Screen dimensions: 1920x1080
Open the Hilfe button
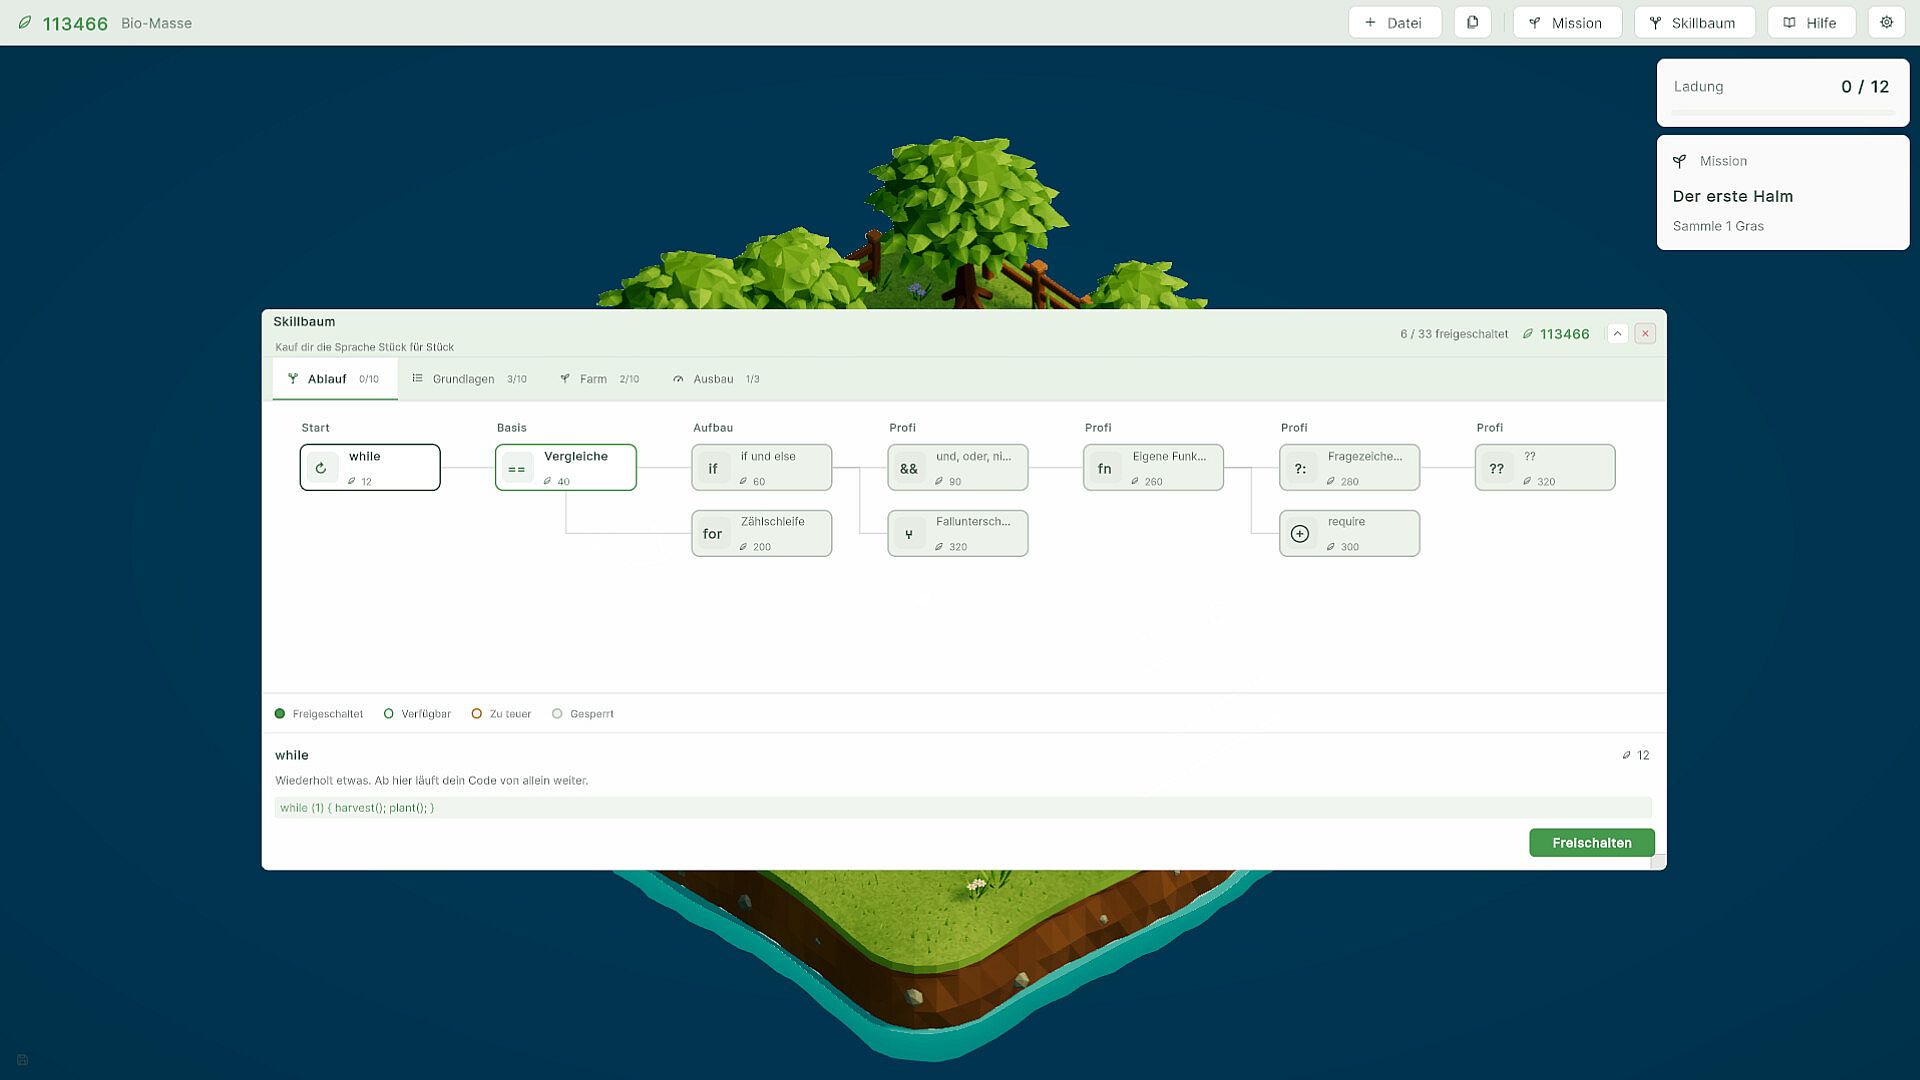click(1810, 22)
